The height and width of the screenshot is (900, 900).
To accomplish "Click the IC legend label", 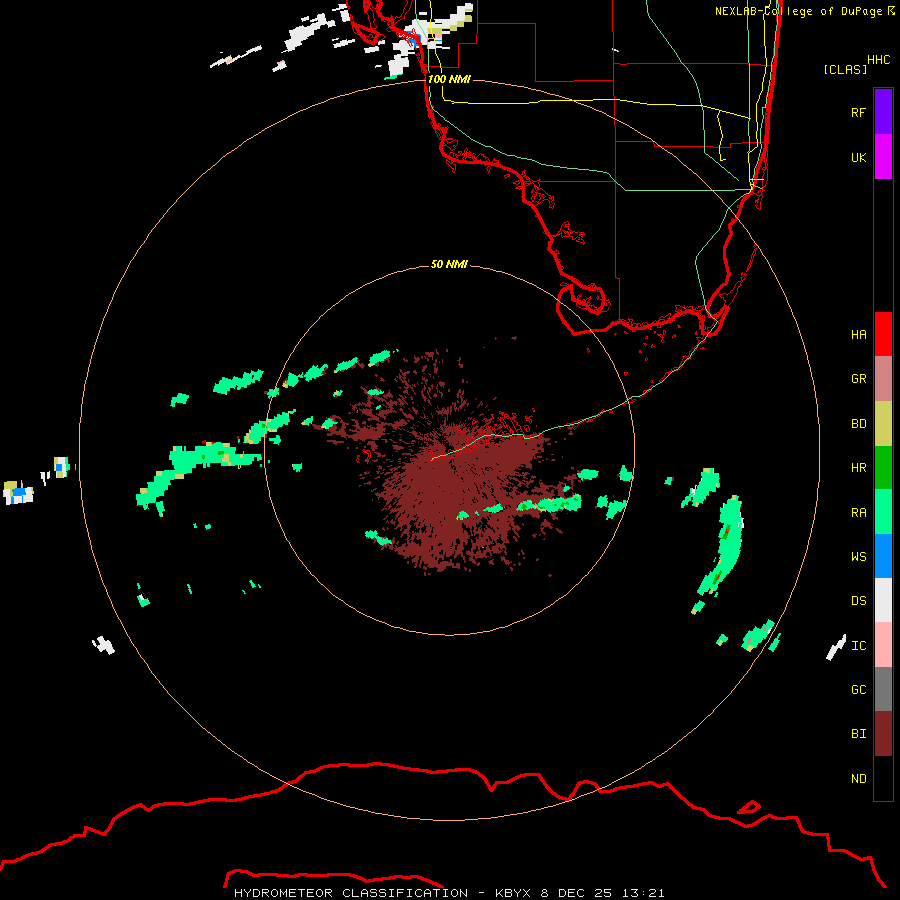I will coord(858,646).
